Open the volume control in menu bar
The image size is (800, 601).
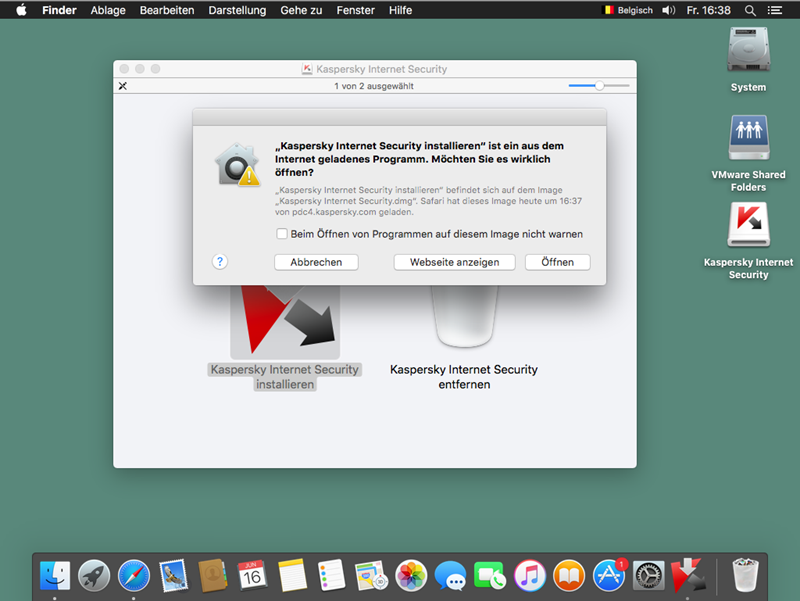point(668,10)
